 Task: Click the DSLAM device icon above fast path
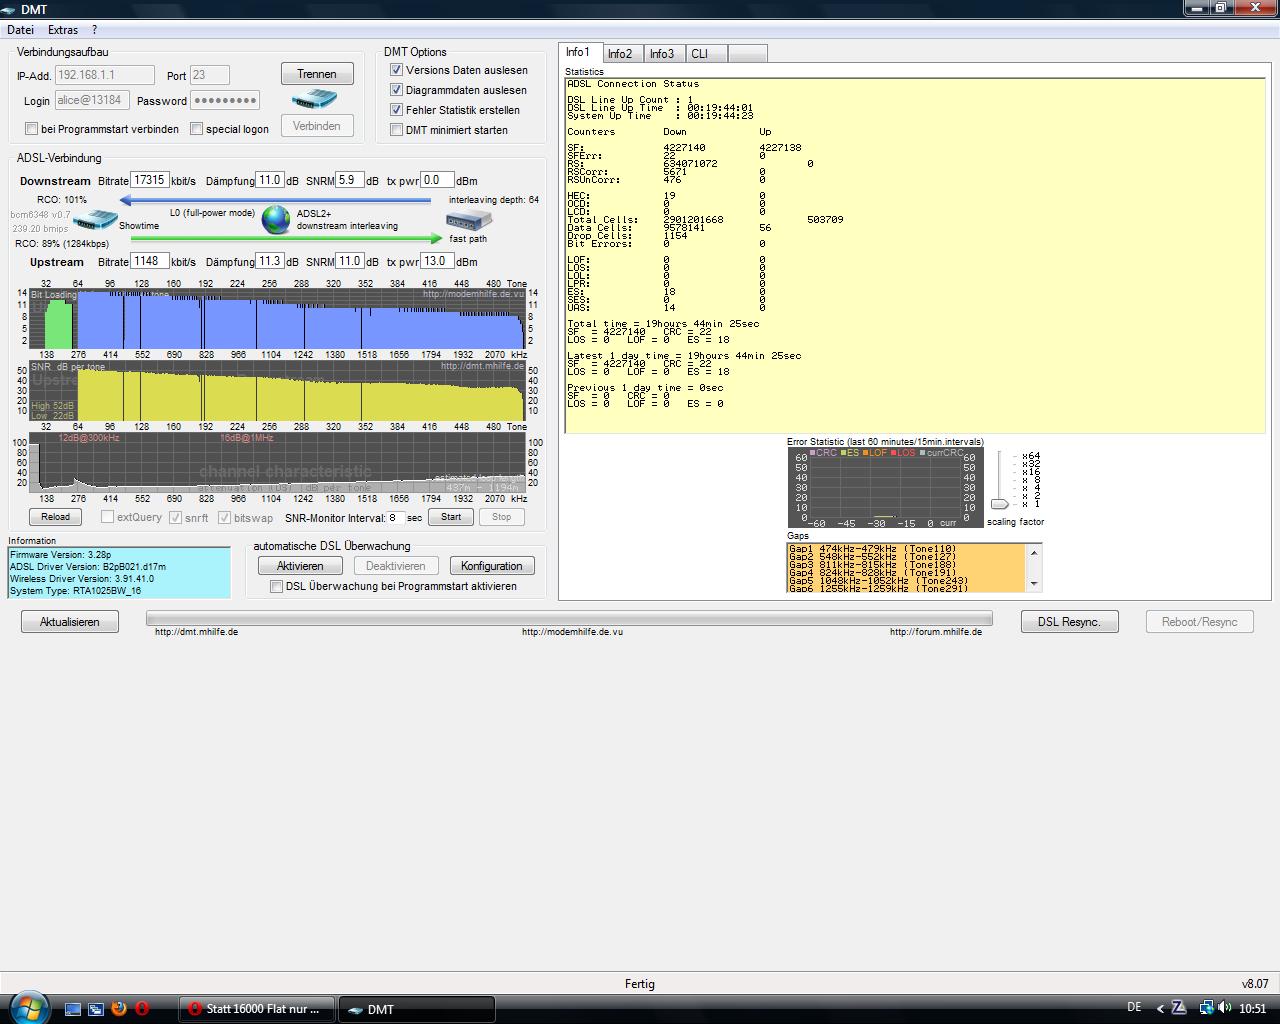pyautogui.click(x=469, y=222)
